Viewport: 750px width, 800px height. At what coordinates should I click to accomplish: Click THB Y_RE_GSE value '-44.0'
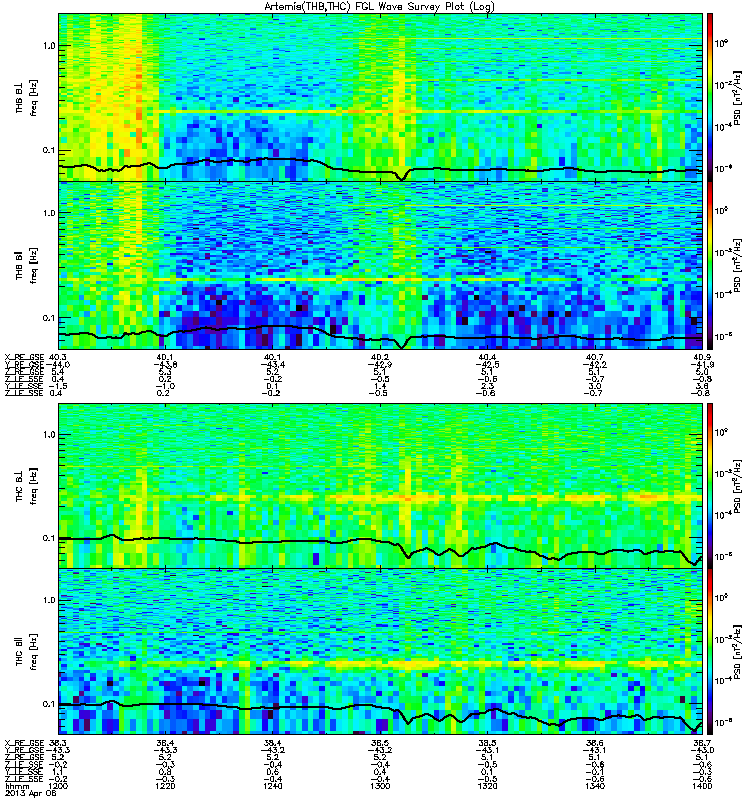[x=58, y=365]
